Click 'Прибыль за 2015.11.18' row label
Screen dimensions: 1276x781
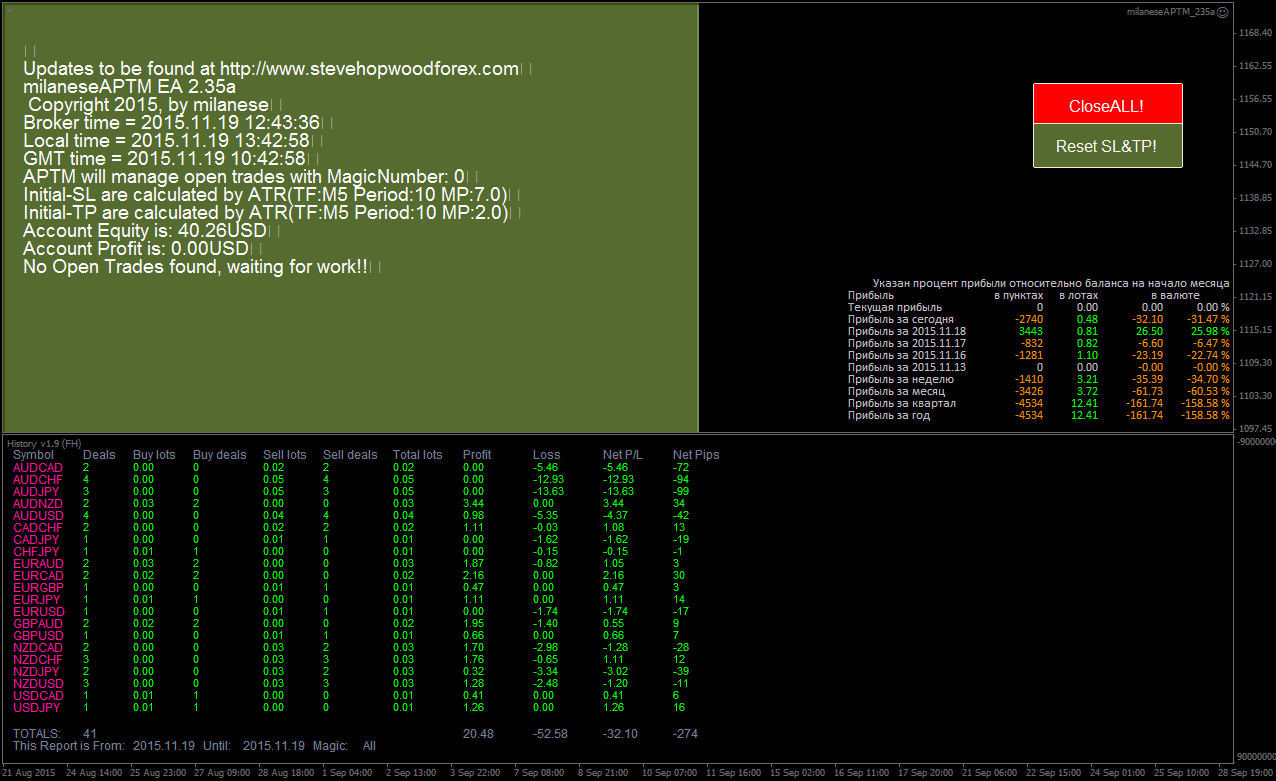pos(906,331)
